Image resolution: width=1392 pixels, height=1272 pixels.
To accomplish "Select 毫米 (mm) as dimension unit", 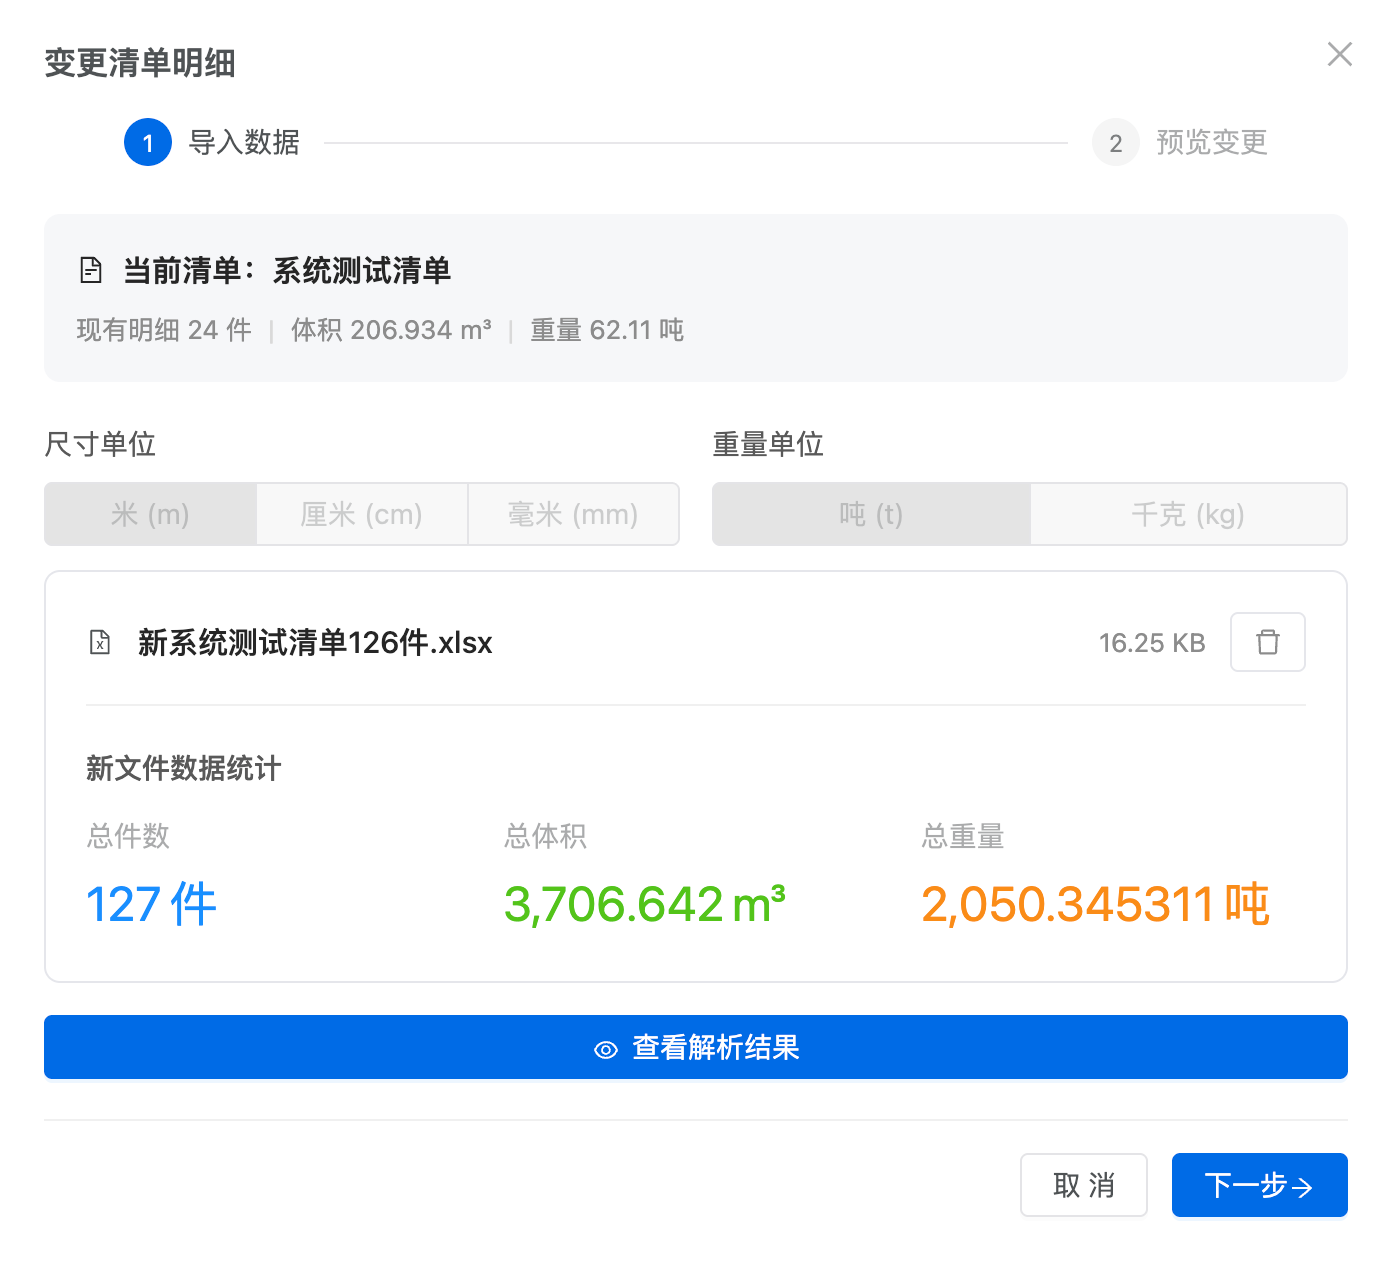I will 573,514.
